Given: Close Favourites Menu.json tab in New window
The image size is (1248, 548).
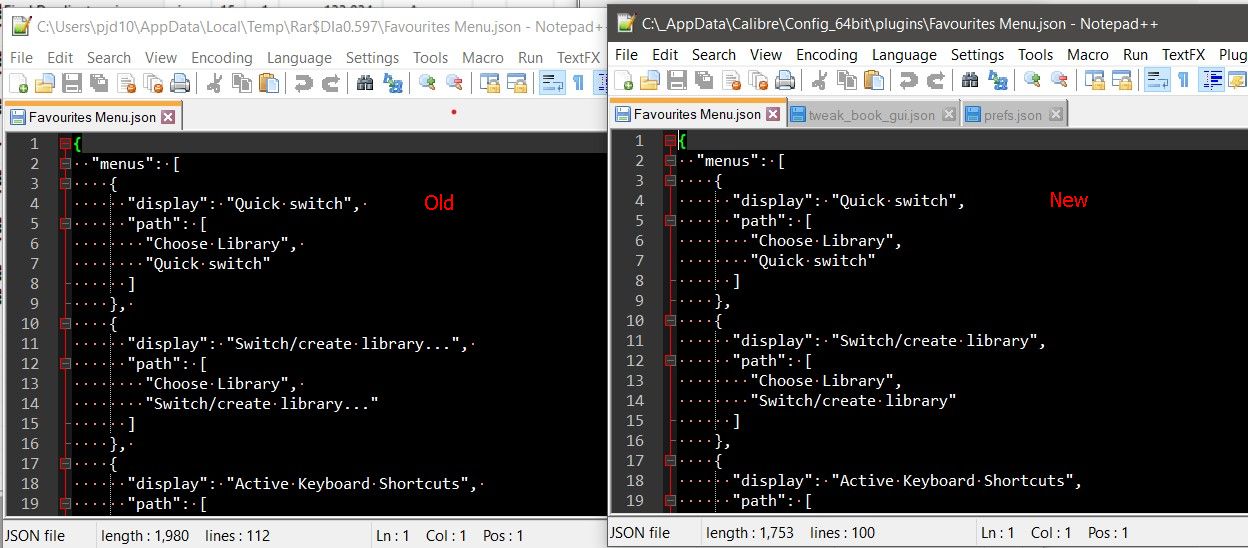Looking at the screenshot, I should point(773,114).
